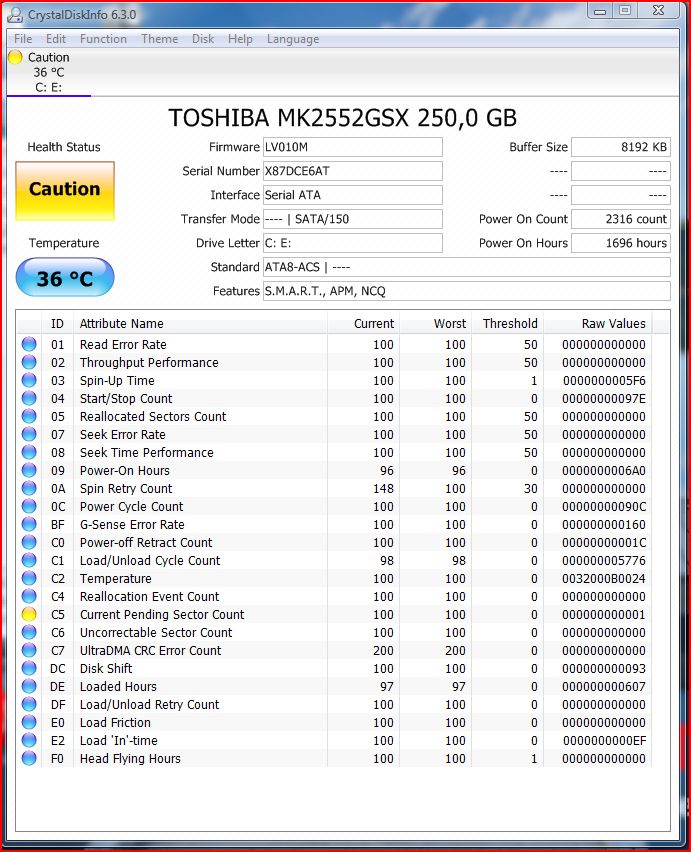Screen dimensions: 691x852
Task: Click blue status icon for Spin-Up Time
Action: coord(29,380)
